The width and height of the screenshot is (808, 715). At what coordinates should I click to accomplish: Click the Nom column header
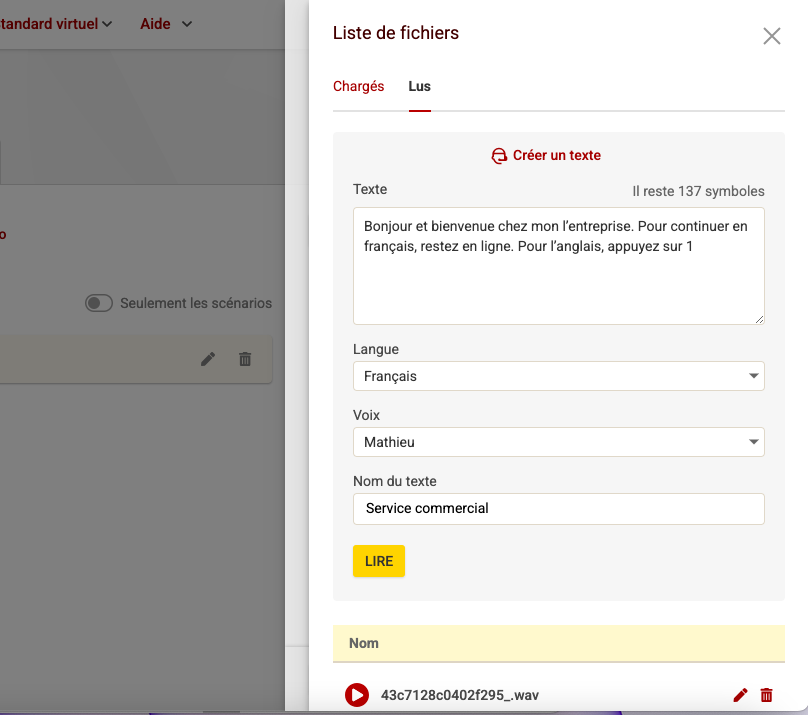tap(364, 643)
